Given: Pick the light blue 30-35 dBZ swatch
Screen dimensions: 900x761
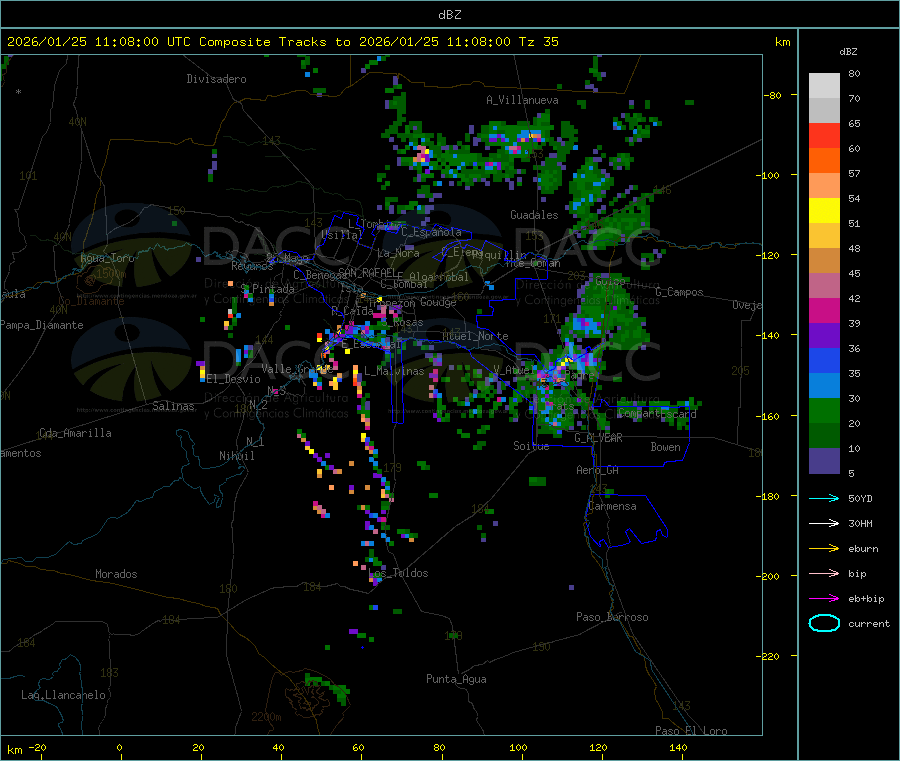Looking at the screenshot, I should tap(824, 386).
